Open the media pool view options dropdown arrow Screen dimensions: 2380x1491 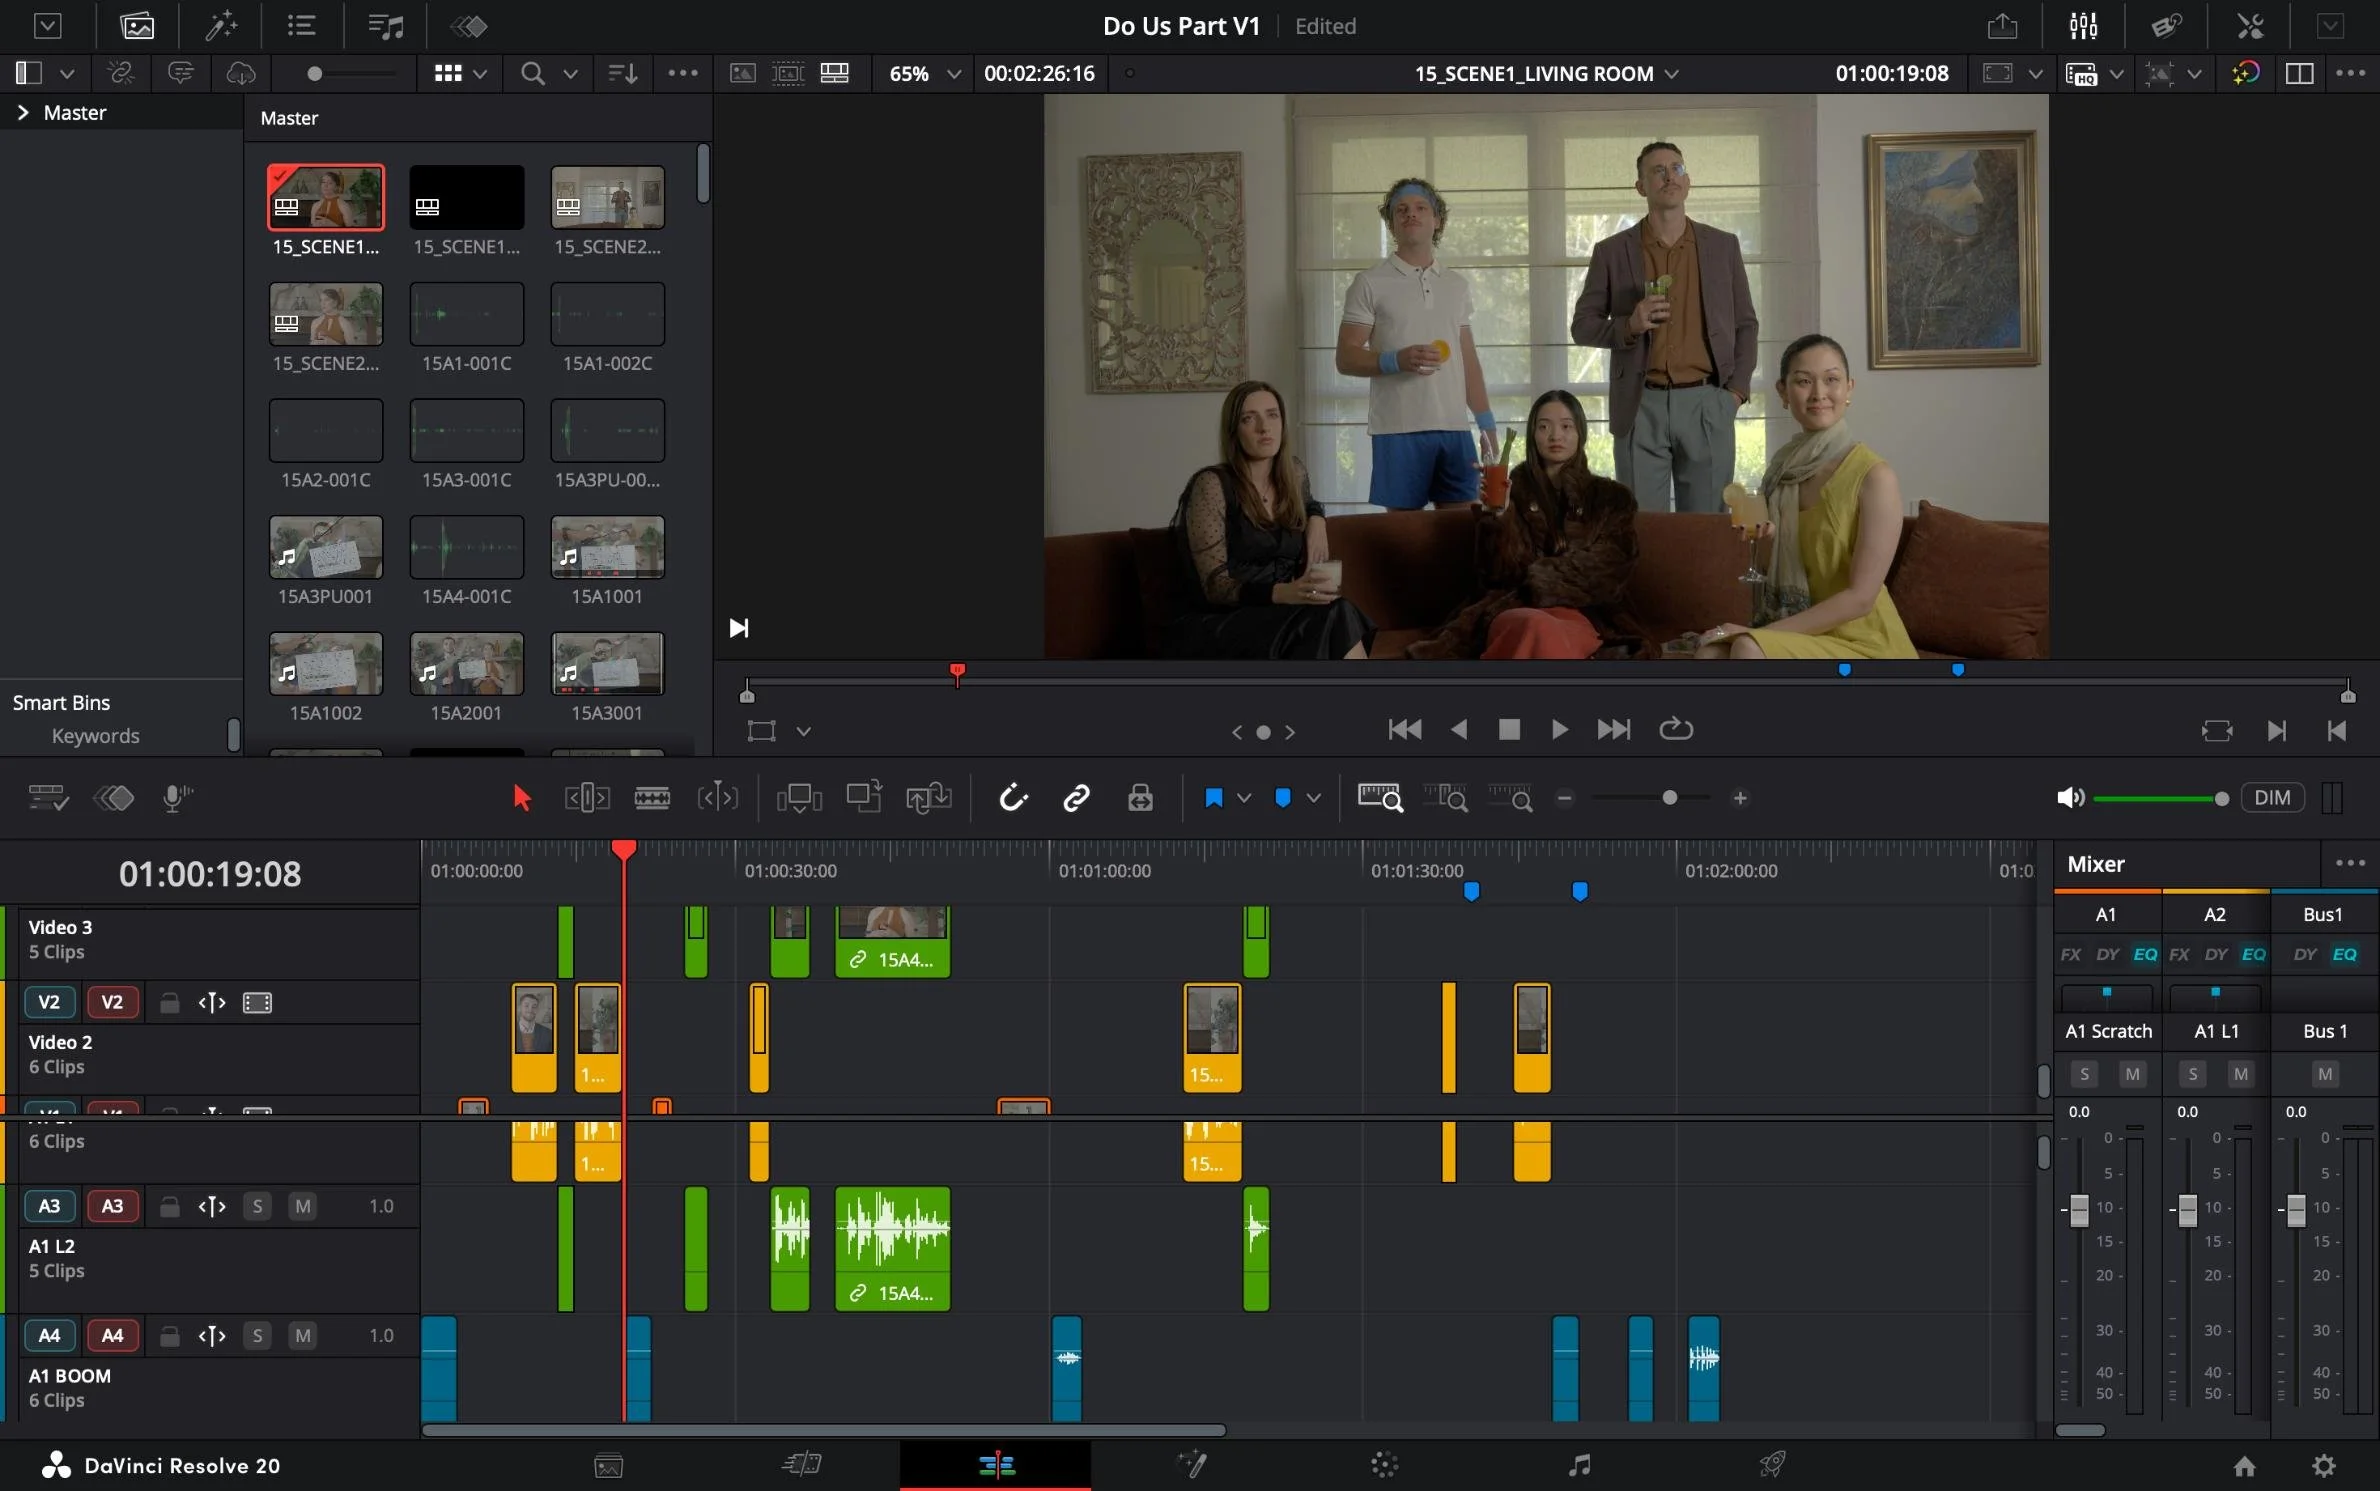[480, 74]
